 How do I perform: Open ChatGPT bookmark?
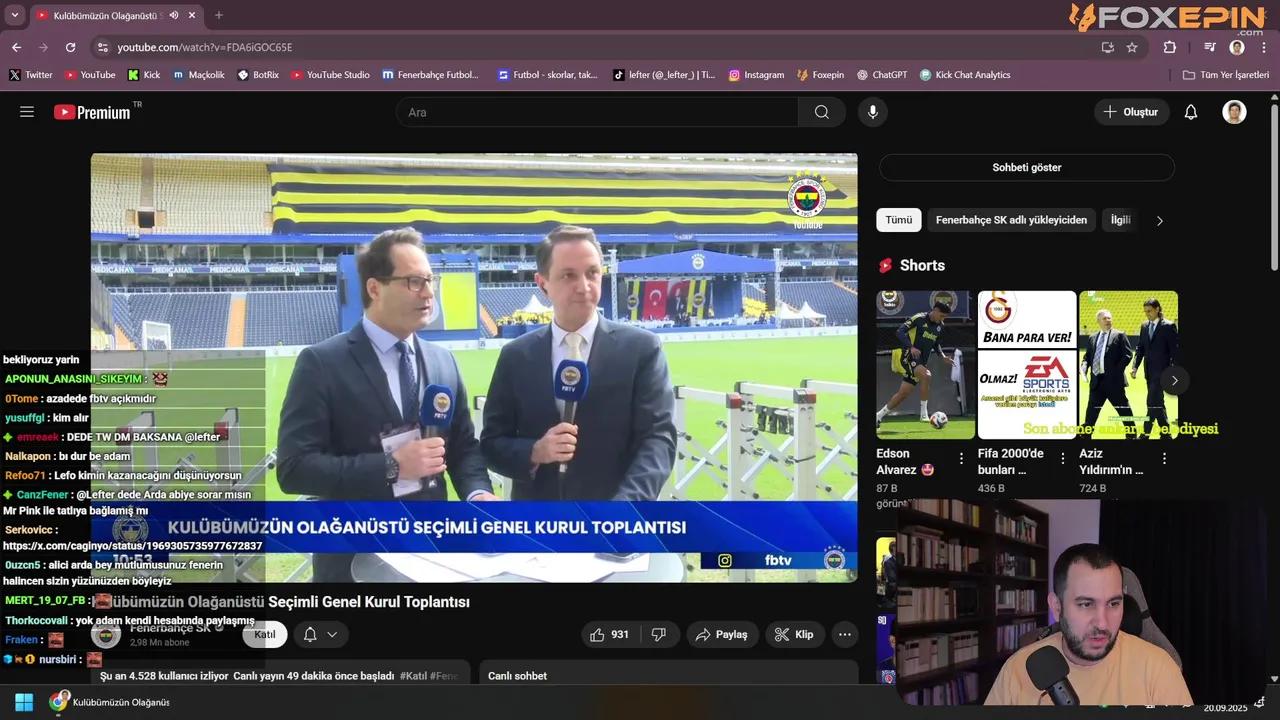coord(881,75)
